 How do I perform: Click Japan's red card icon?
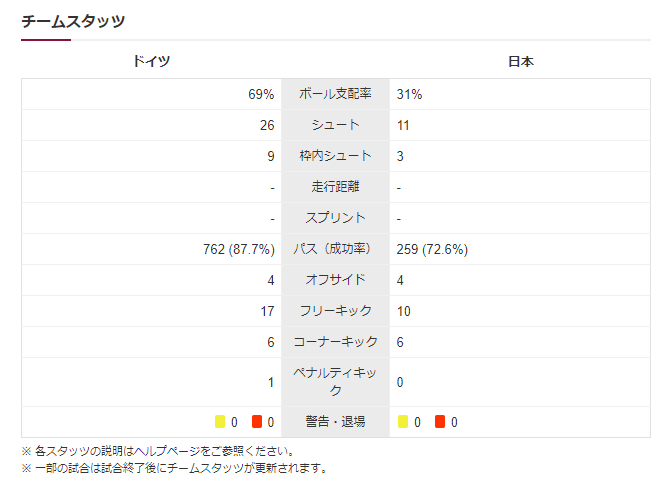point(440,422)
